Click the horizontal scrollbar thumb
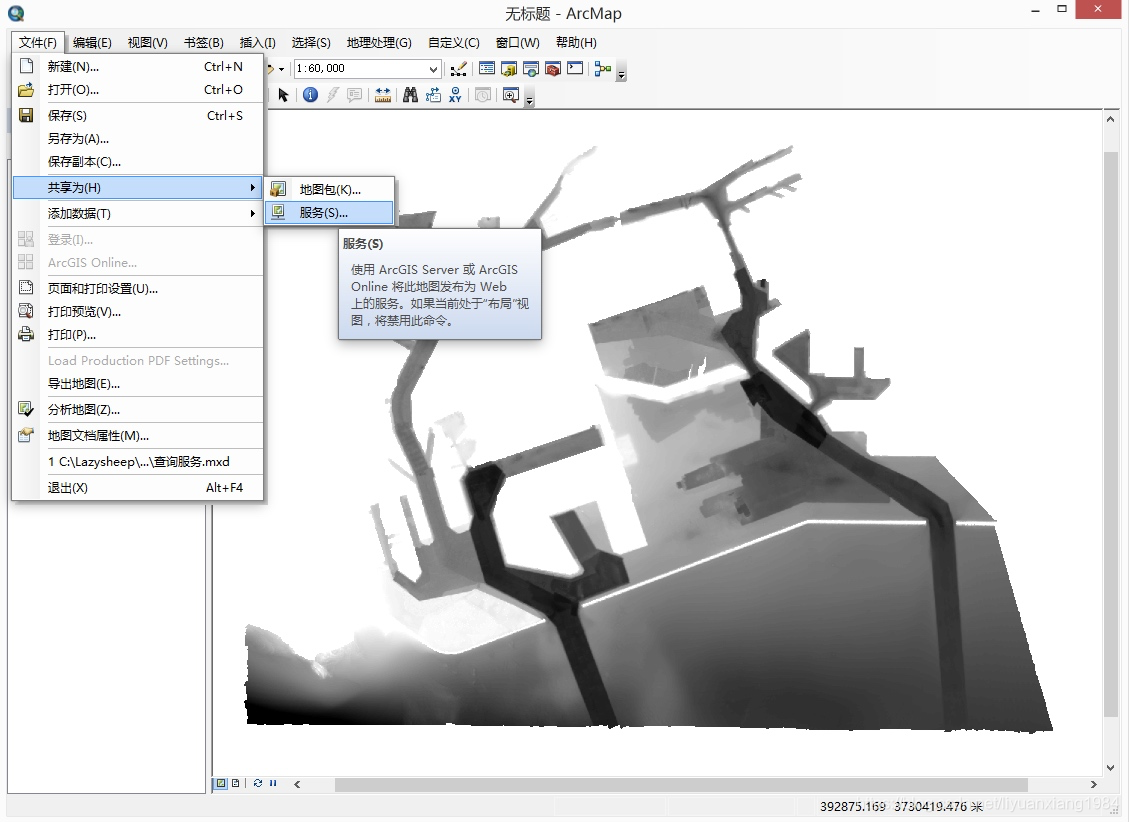The width and height of the screenshot is (1129, 822). [680, 785]
